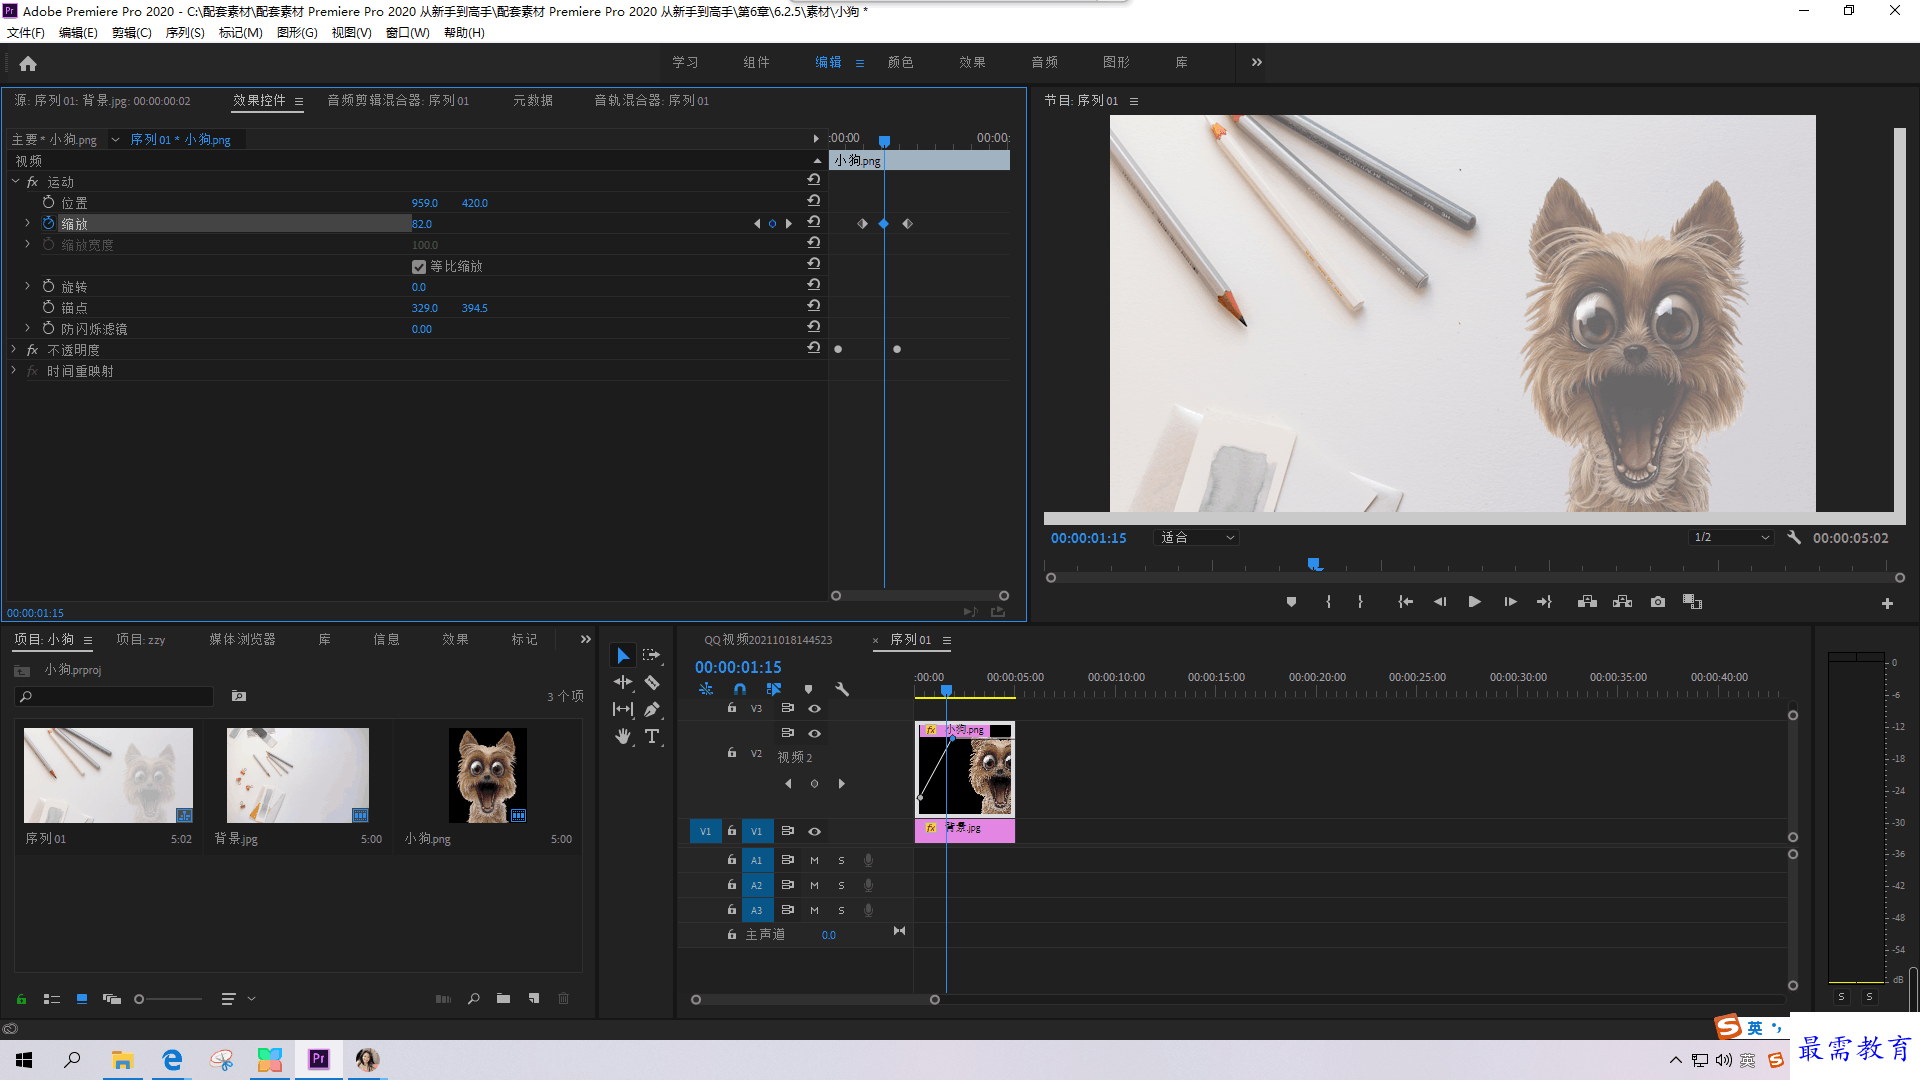Image resolution: width=1920 pixels, height=1080 pixels.
Task: Click the Lift button in Program monitor
Action: pos(1587,602)
